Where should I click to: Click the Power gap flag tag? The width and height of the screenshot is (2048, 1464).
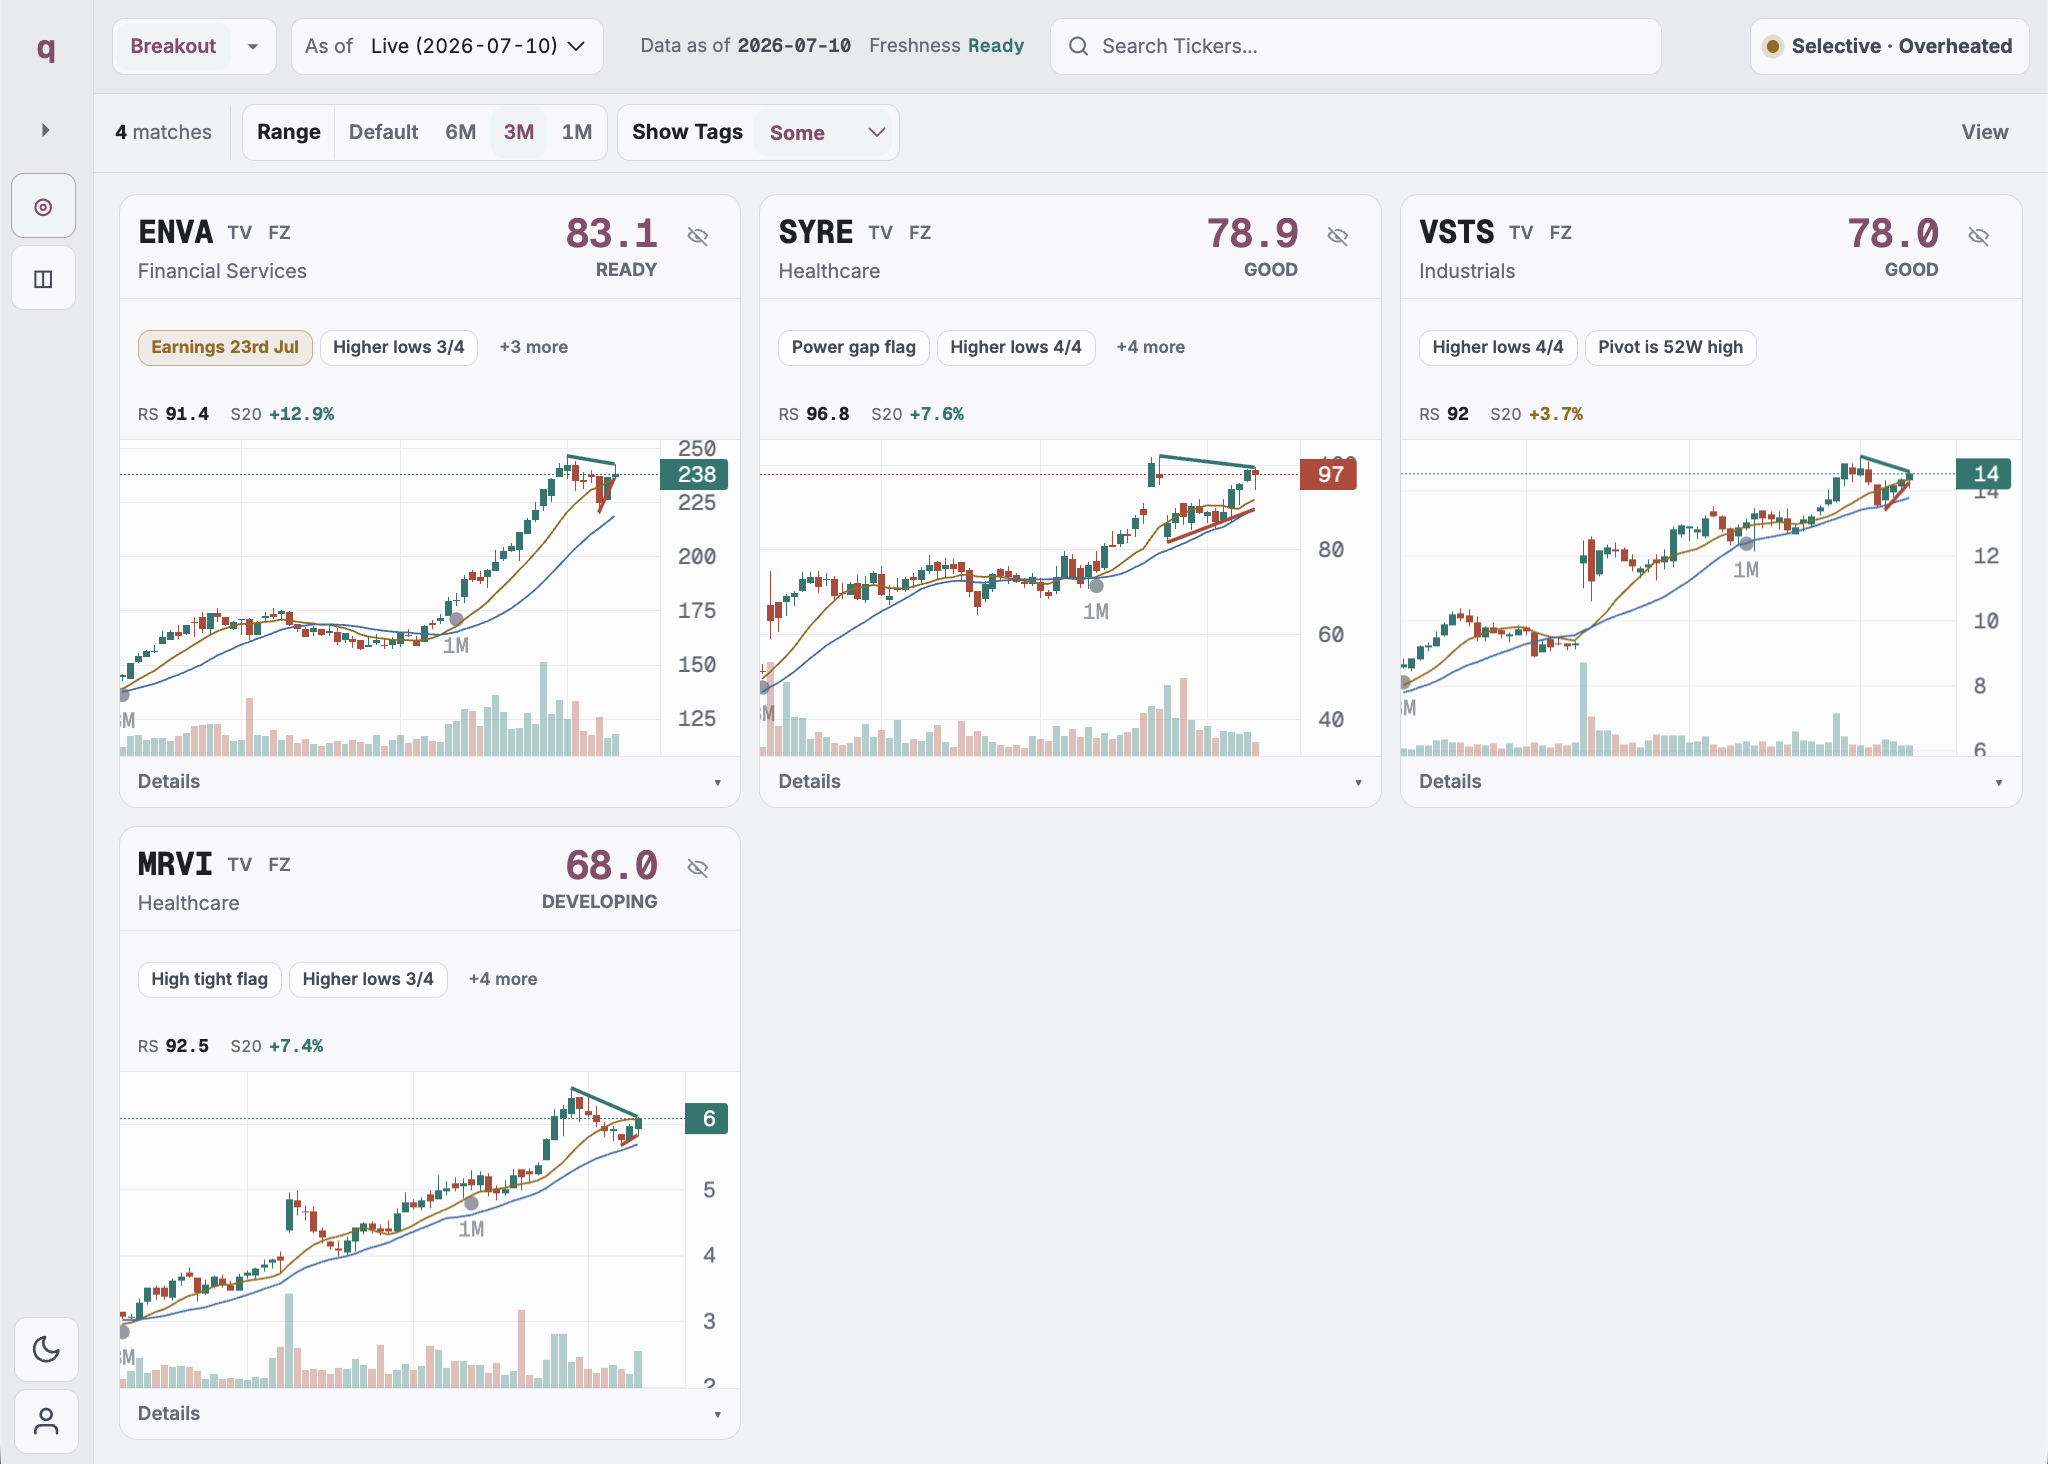click(853, 347)
